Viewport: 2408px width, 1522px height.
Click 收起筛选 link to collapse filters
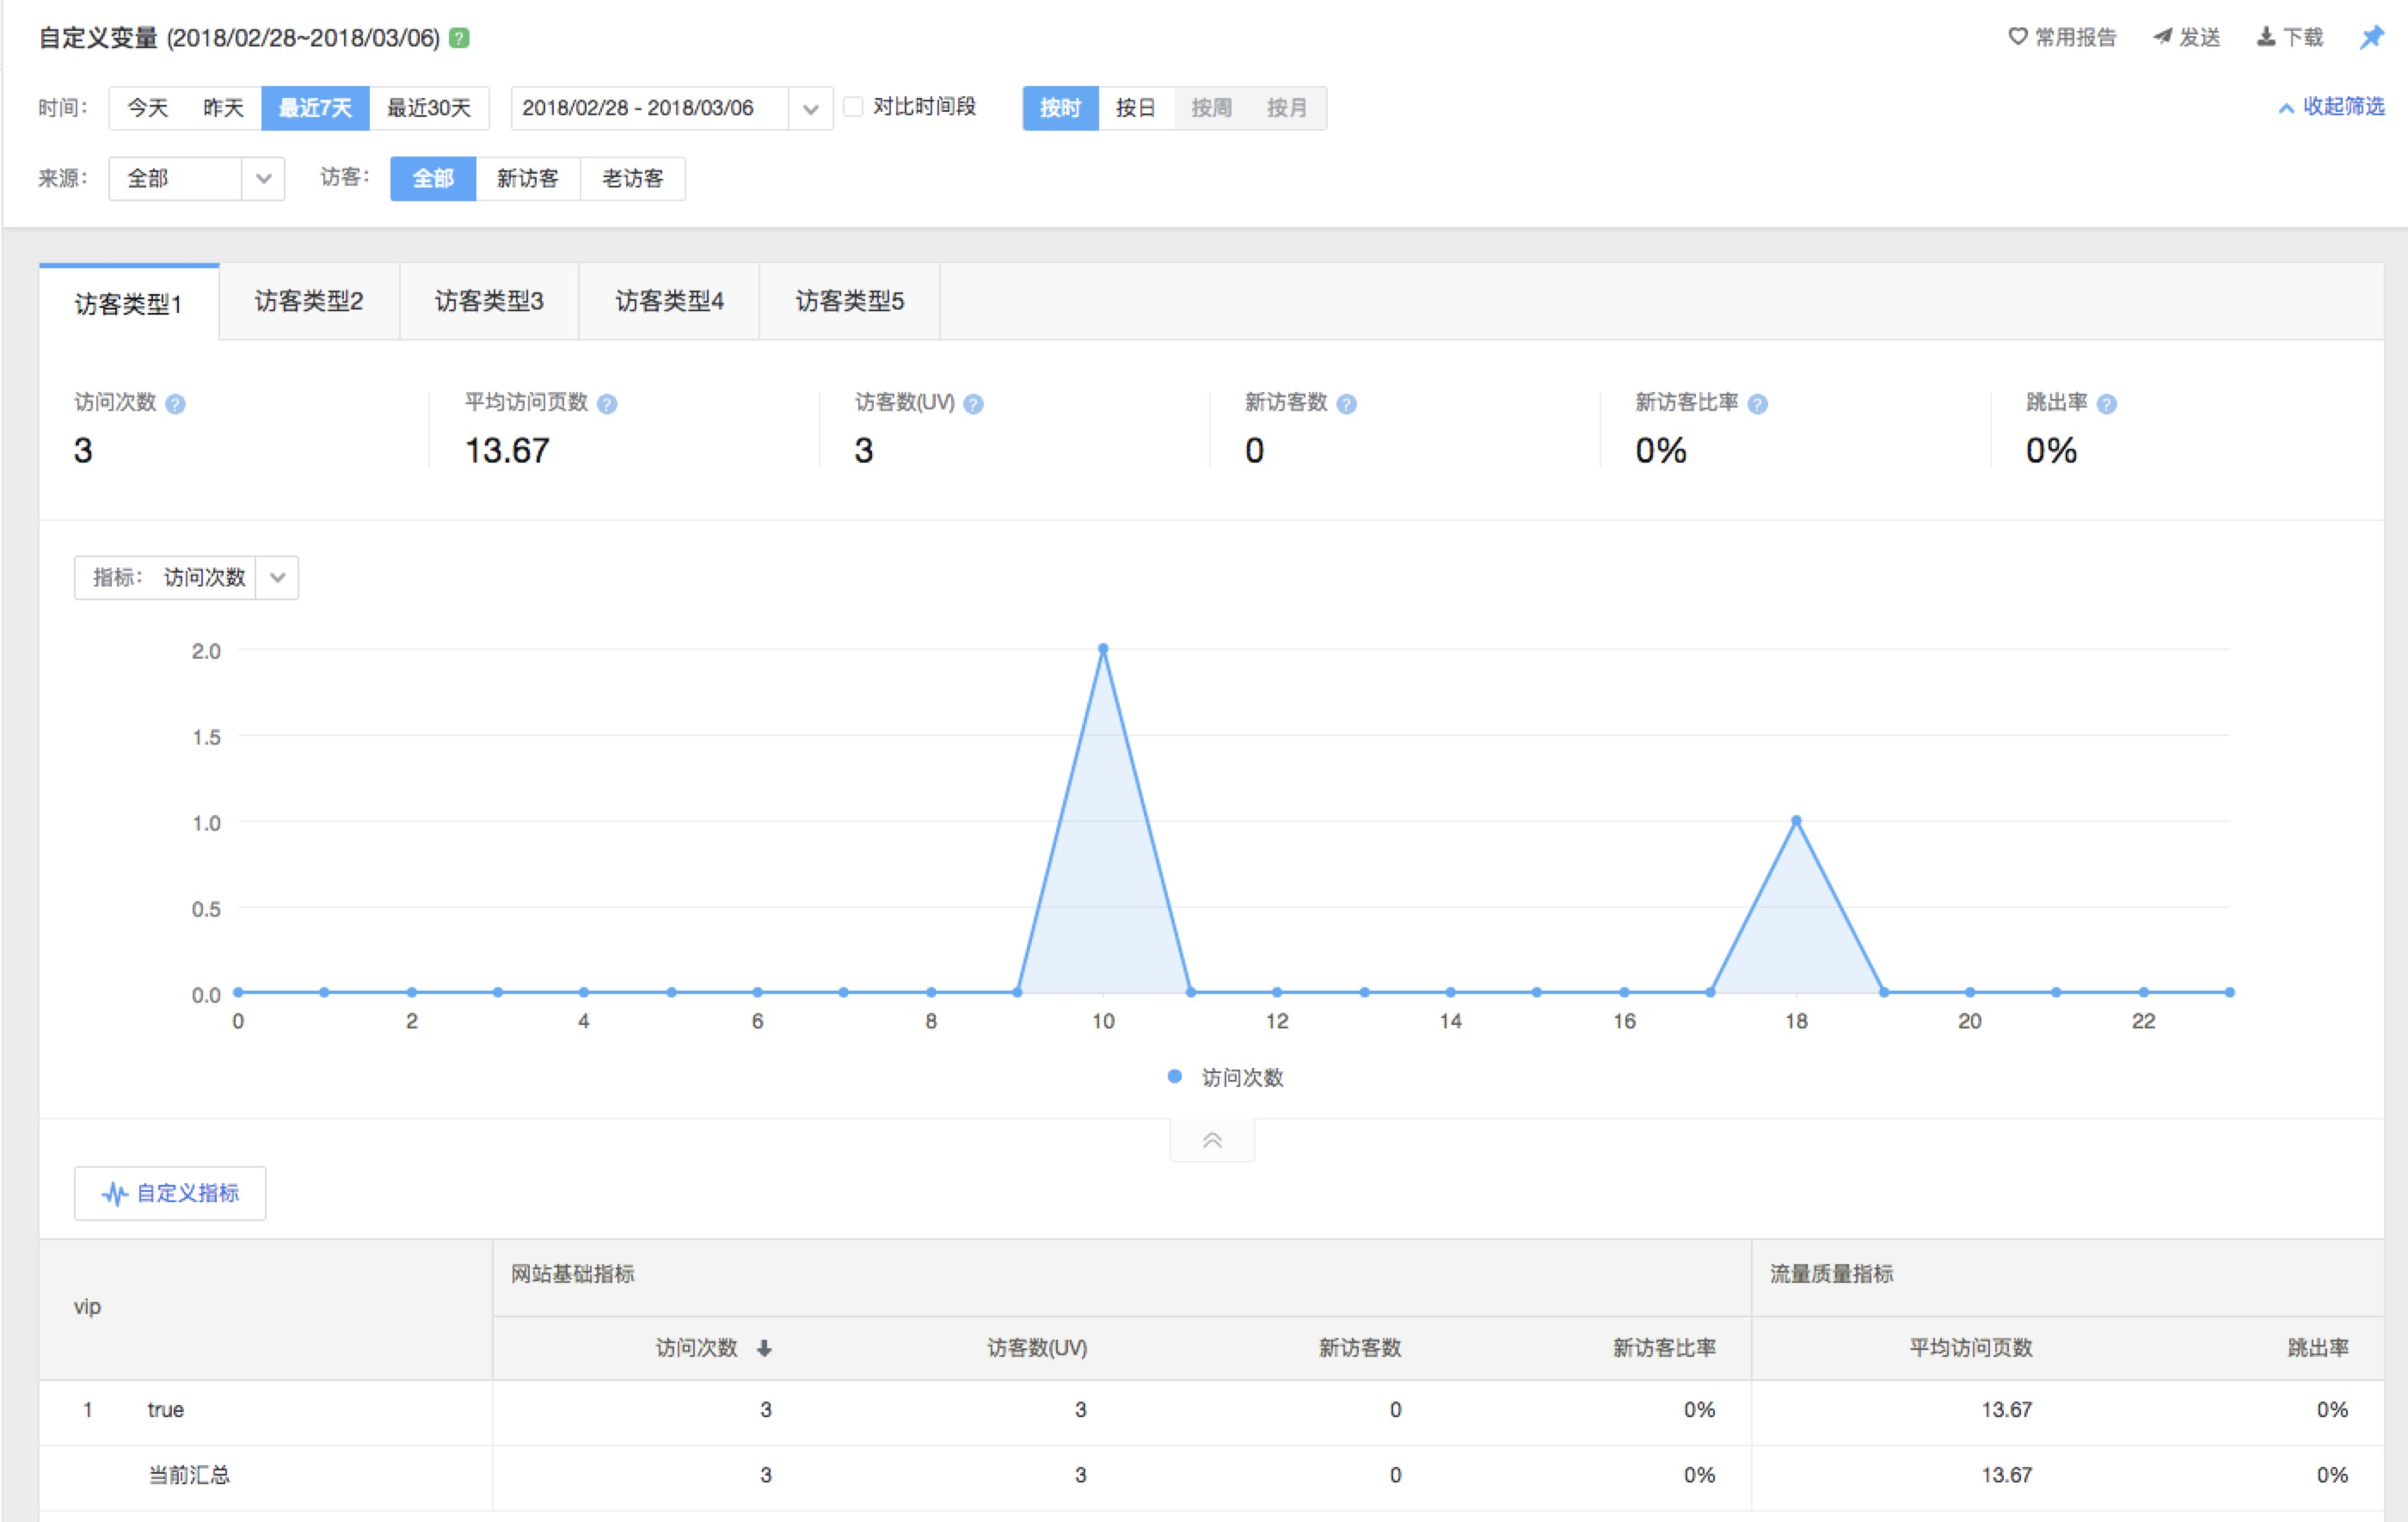tap(2331, 107)
